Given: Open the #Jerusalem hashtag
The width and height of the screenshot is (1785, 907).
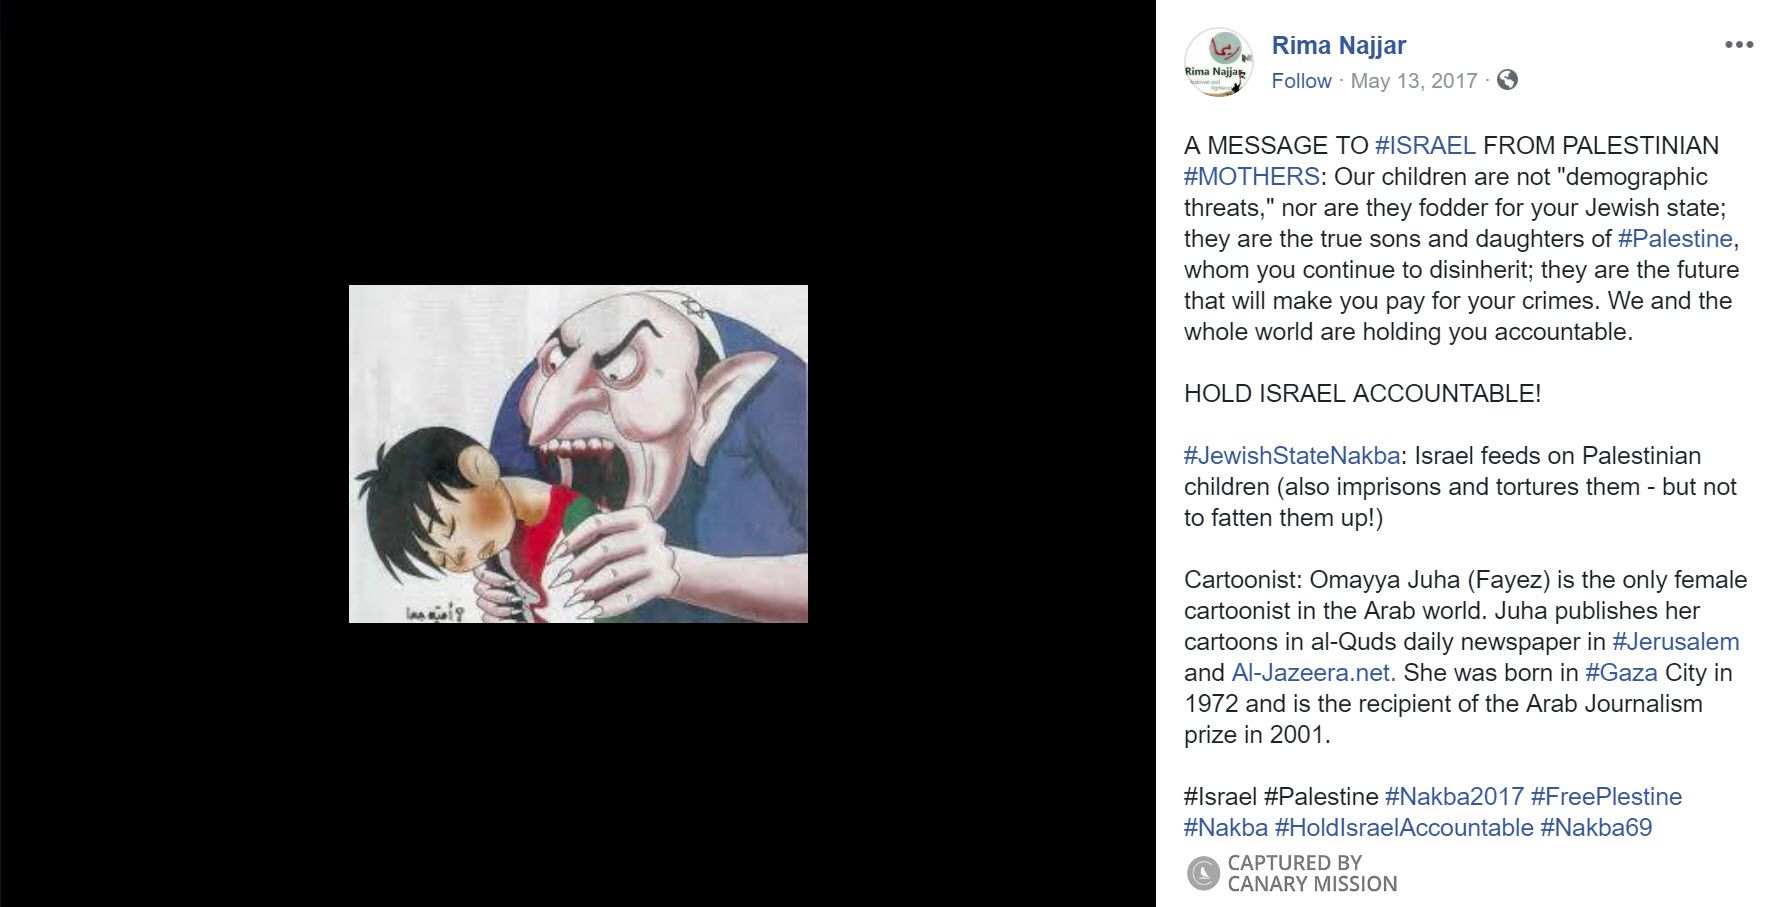Looking at the screenshot, I should click(x=1676, y=641).
